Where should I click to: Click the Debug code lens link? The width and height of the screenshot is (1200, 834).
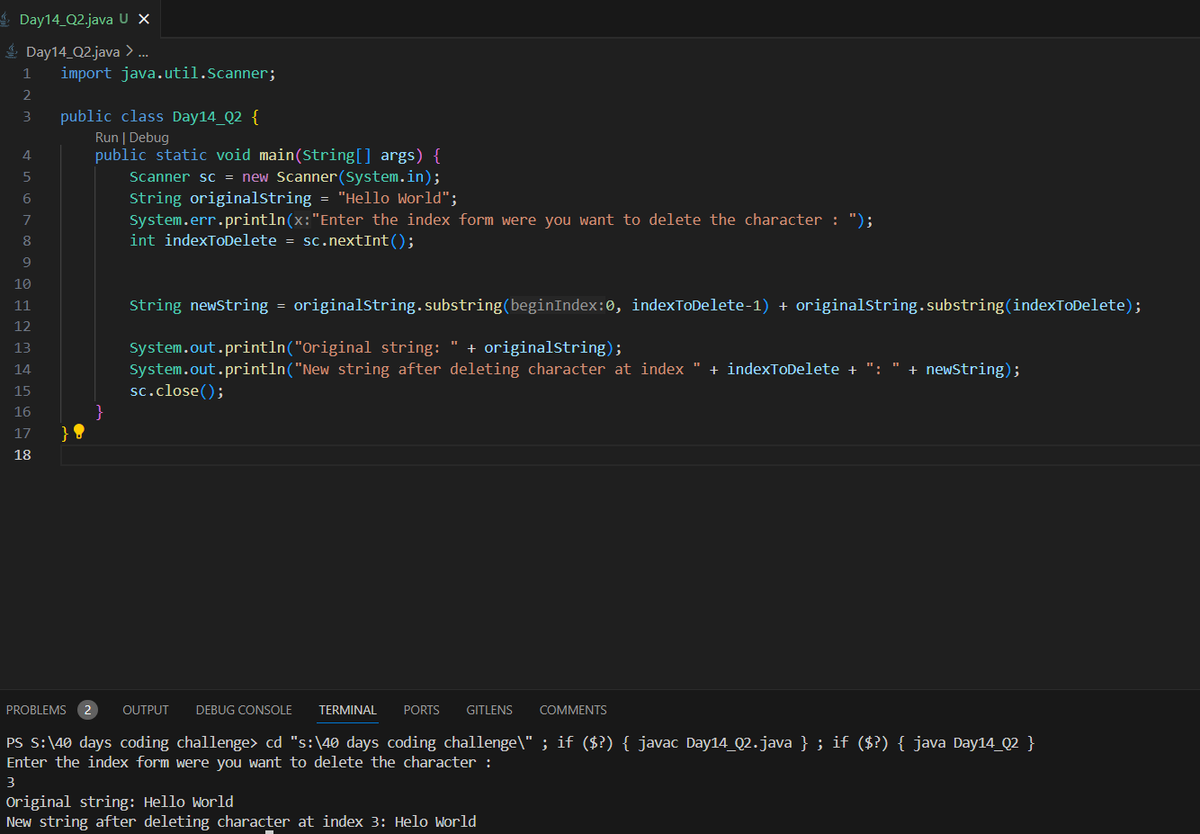pos(148,137)
